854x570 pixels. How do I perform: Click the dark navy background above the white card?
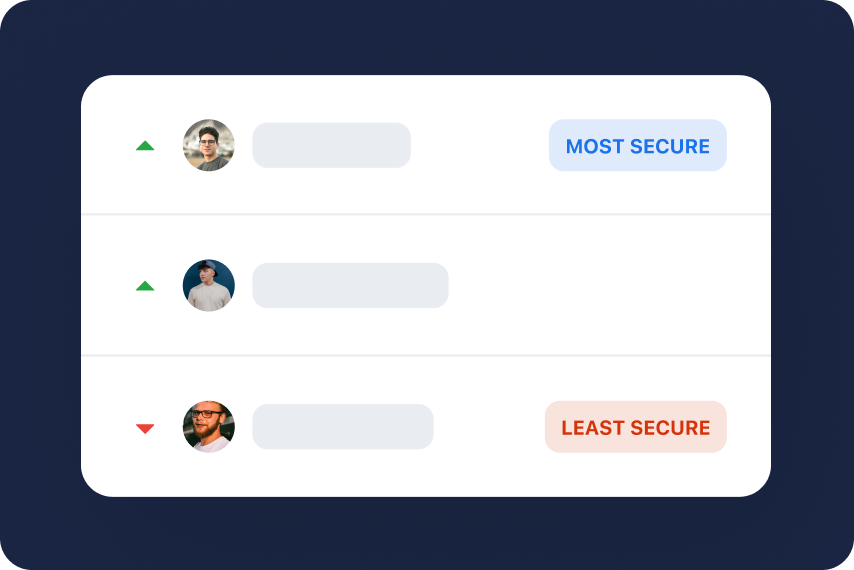[x=426, y=38]
